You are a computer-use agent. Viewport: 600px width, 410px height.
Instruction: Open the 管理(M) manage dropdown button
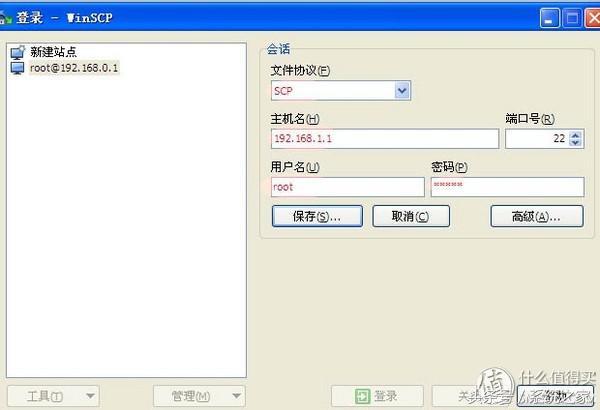pos(199,396)
